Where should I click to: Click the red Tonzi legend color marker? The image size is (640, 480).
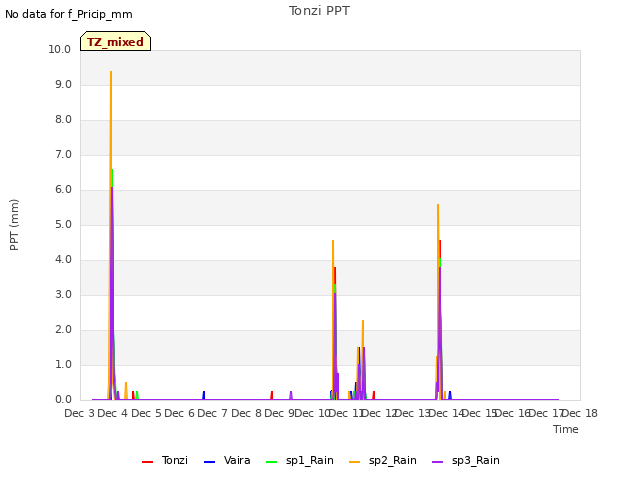pyautogui.click(x=147, y=462)
